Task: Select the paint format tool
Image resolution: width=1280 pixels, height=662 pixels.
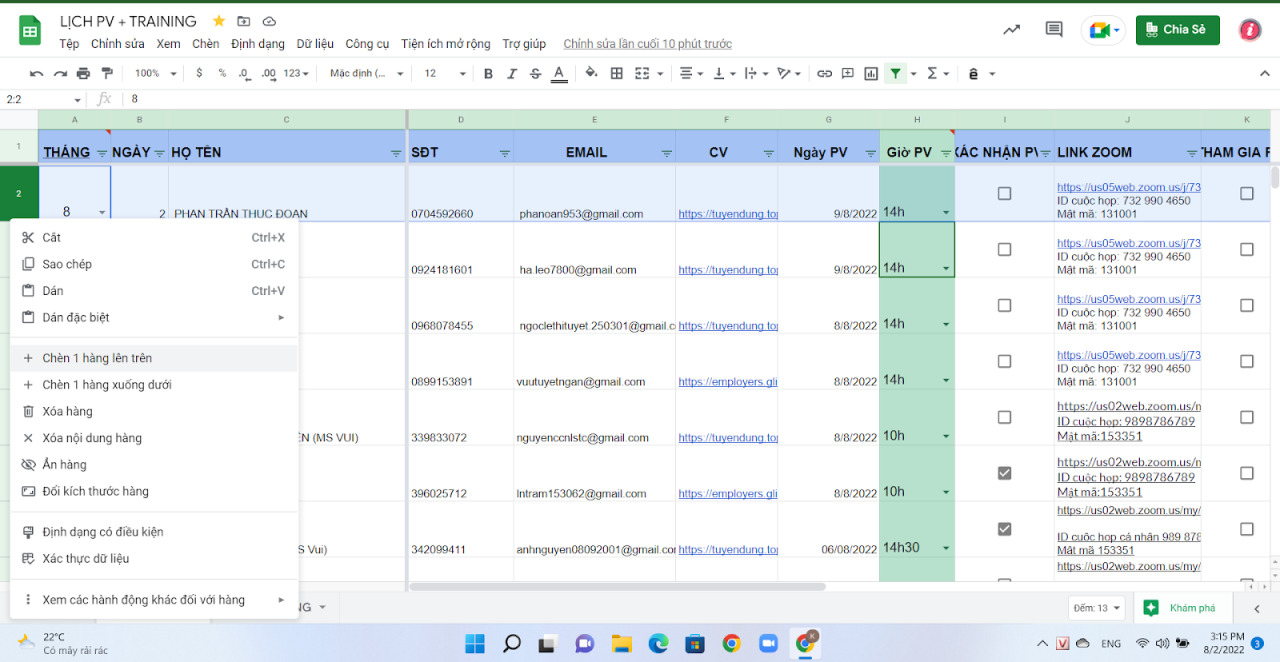Action: click(x=108, y=73)
